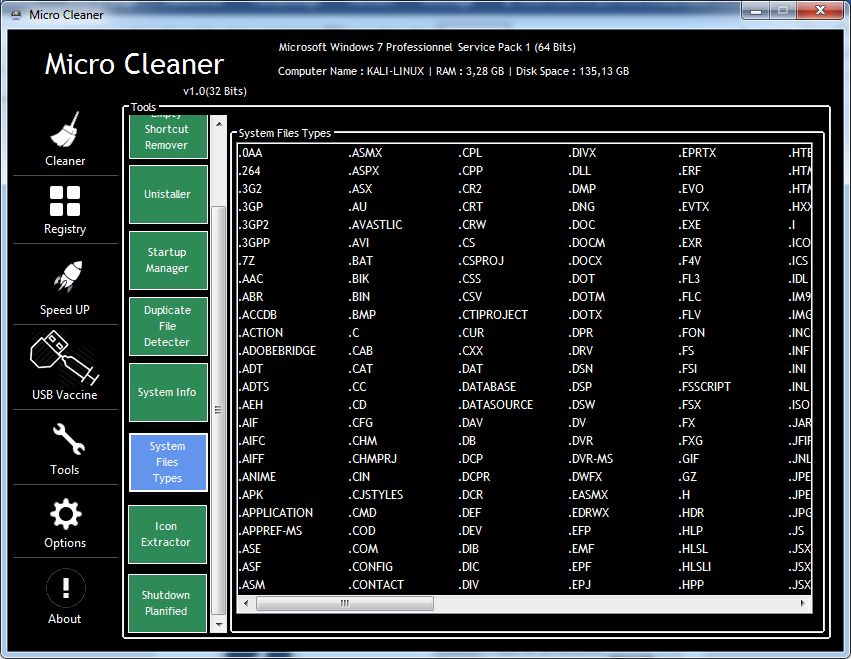Select the .AVASTLIC file type

375,225
